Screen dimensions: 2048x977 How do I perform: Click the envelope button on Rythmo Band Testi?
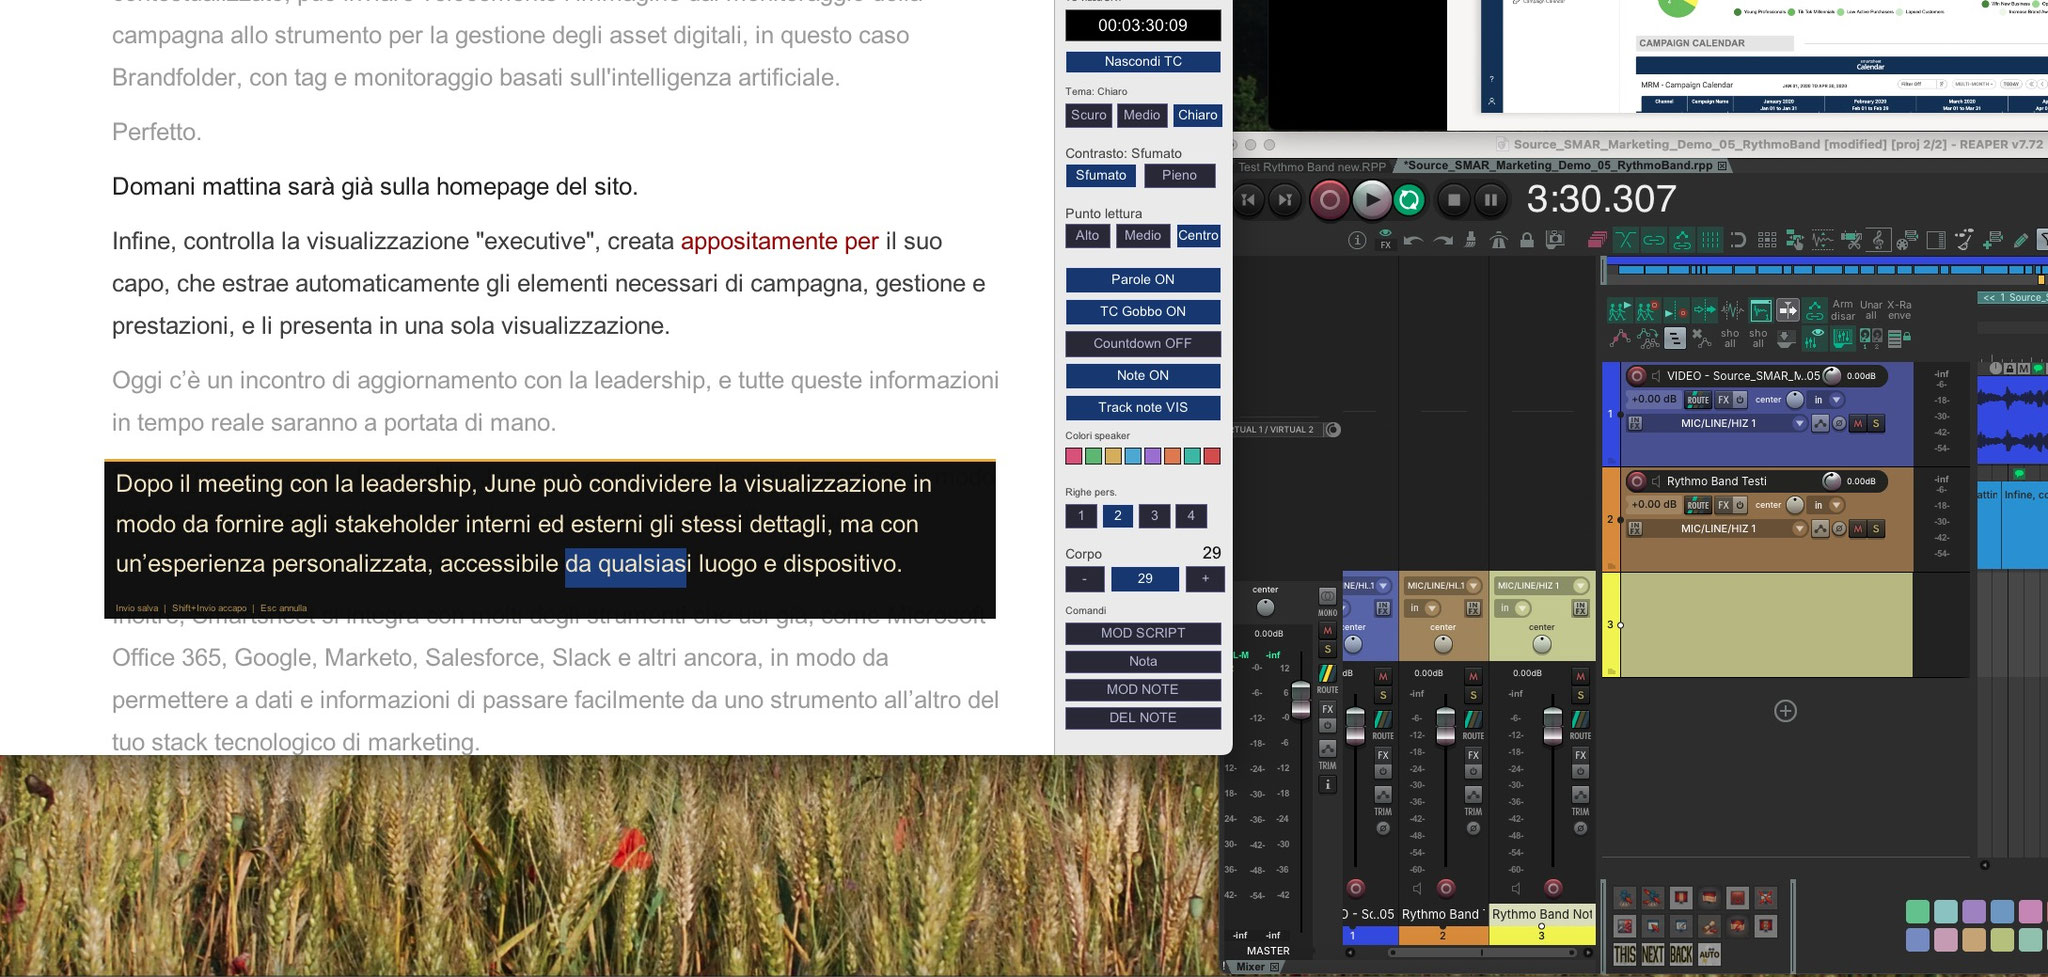pos(1820,529)
